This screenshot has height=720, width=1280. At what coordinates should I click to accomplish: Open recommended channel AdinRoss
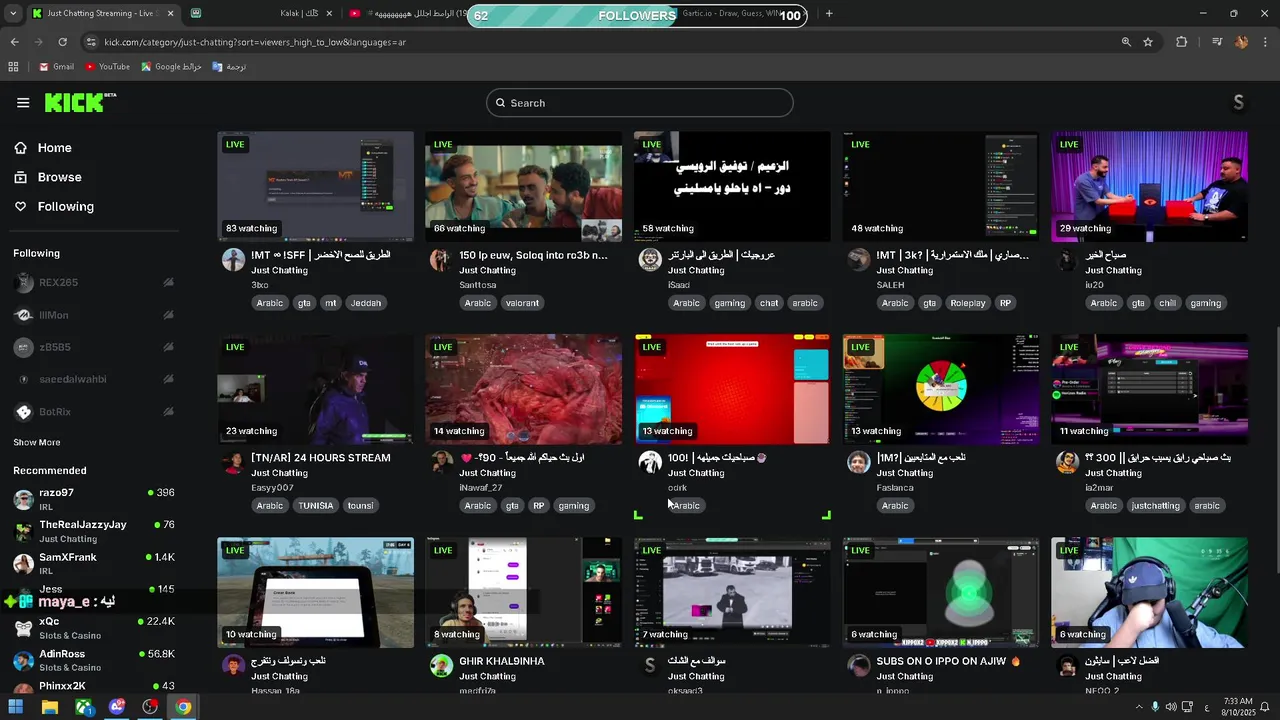tap(94, 660)
